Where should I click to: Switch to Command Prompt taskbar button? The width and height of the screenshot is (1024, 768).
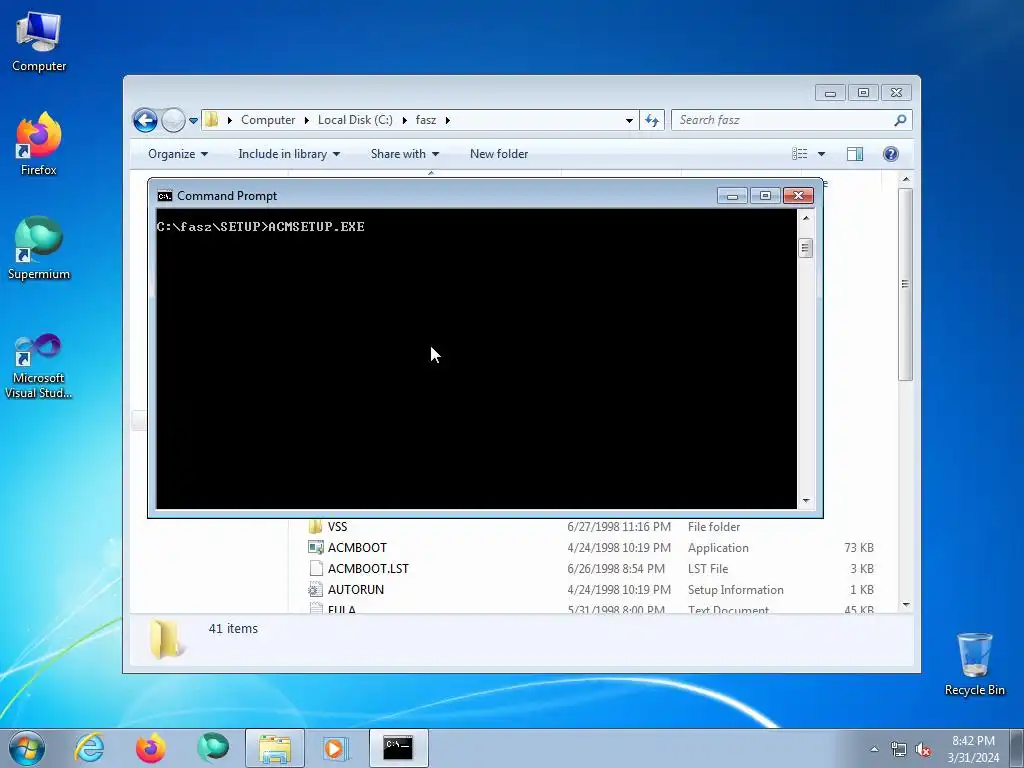tap(398, 748)
